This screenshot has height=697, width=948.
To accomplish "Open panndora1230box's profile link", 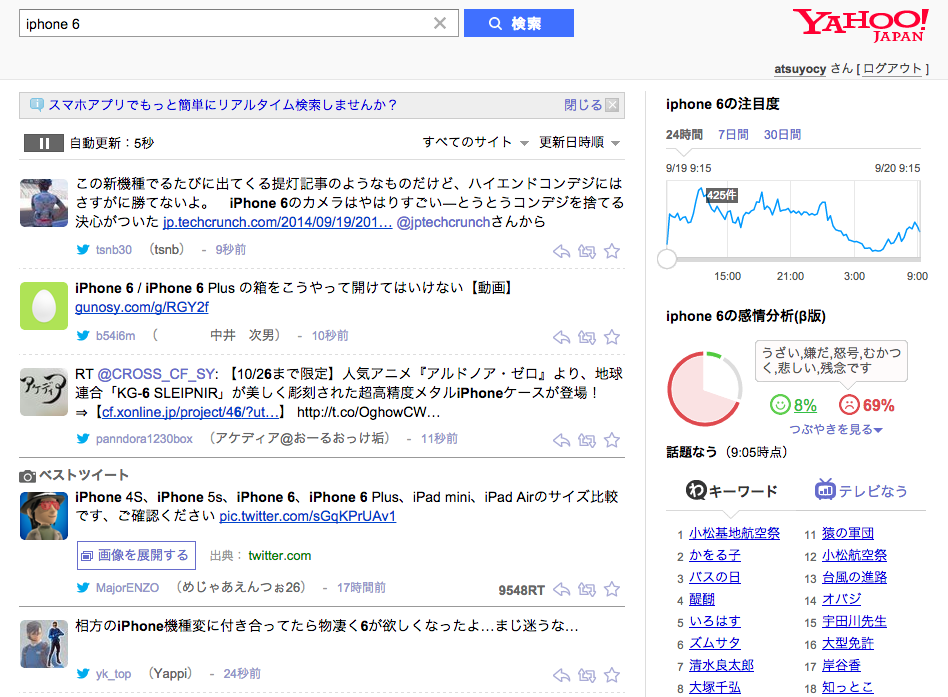I will 144,439.
